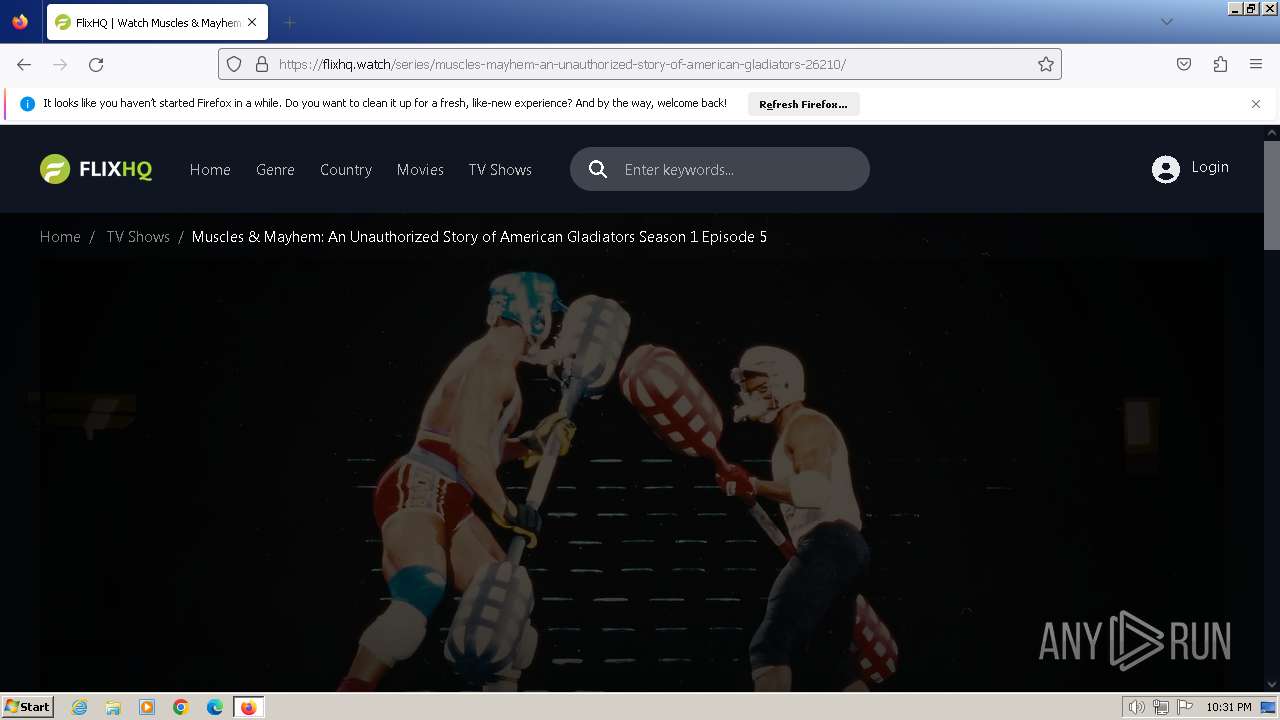Reload the page with the refresh icon

(96, 64)
